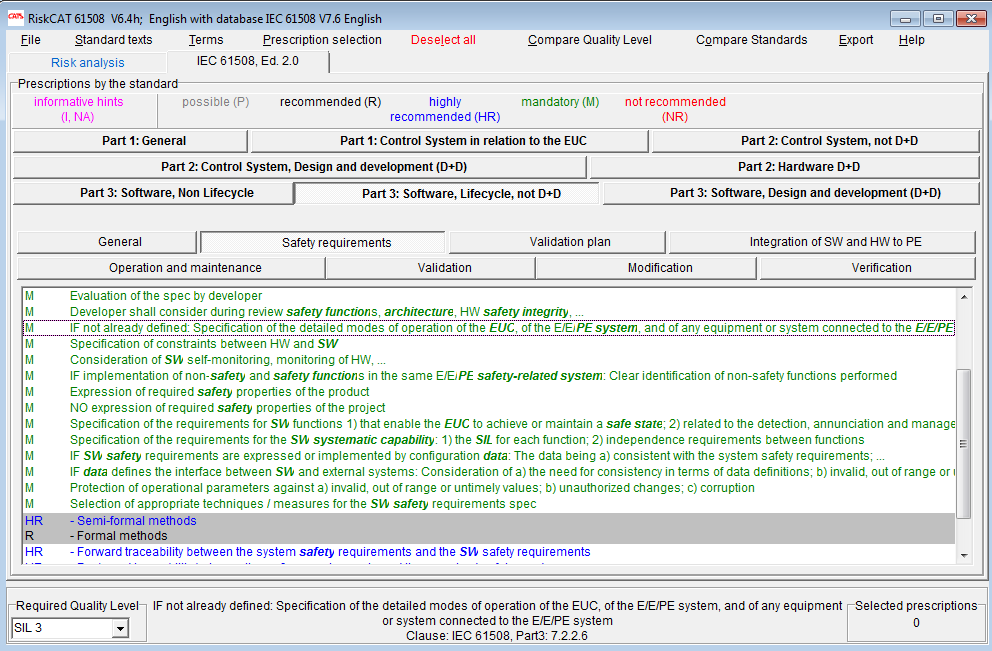Select the '- Semi-formal methods' row

488,521
